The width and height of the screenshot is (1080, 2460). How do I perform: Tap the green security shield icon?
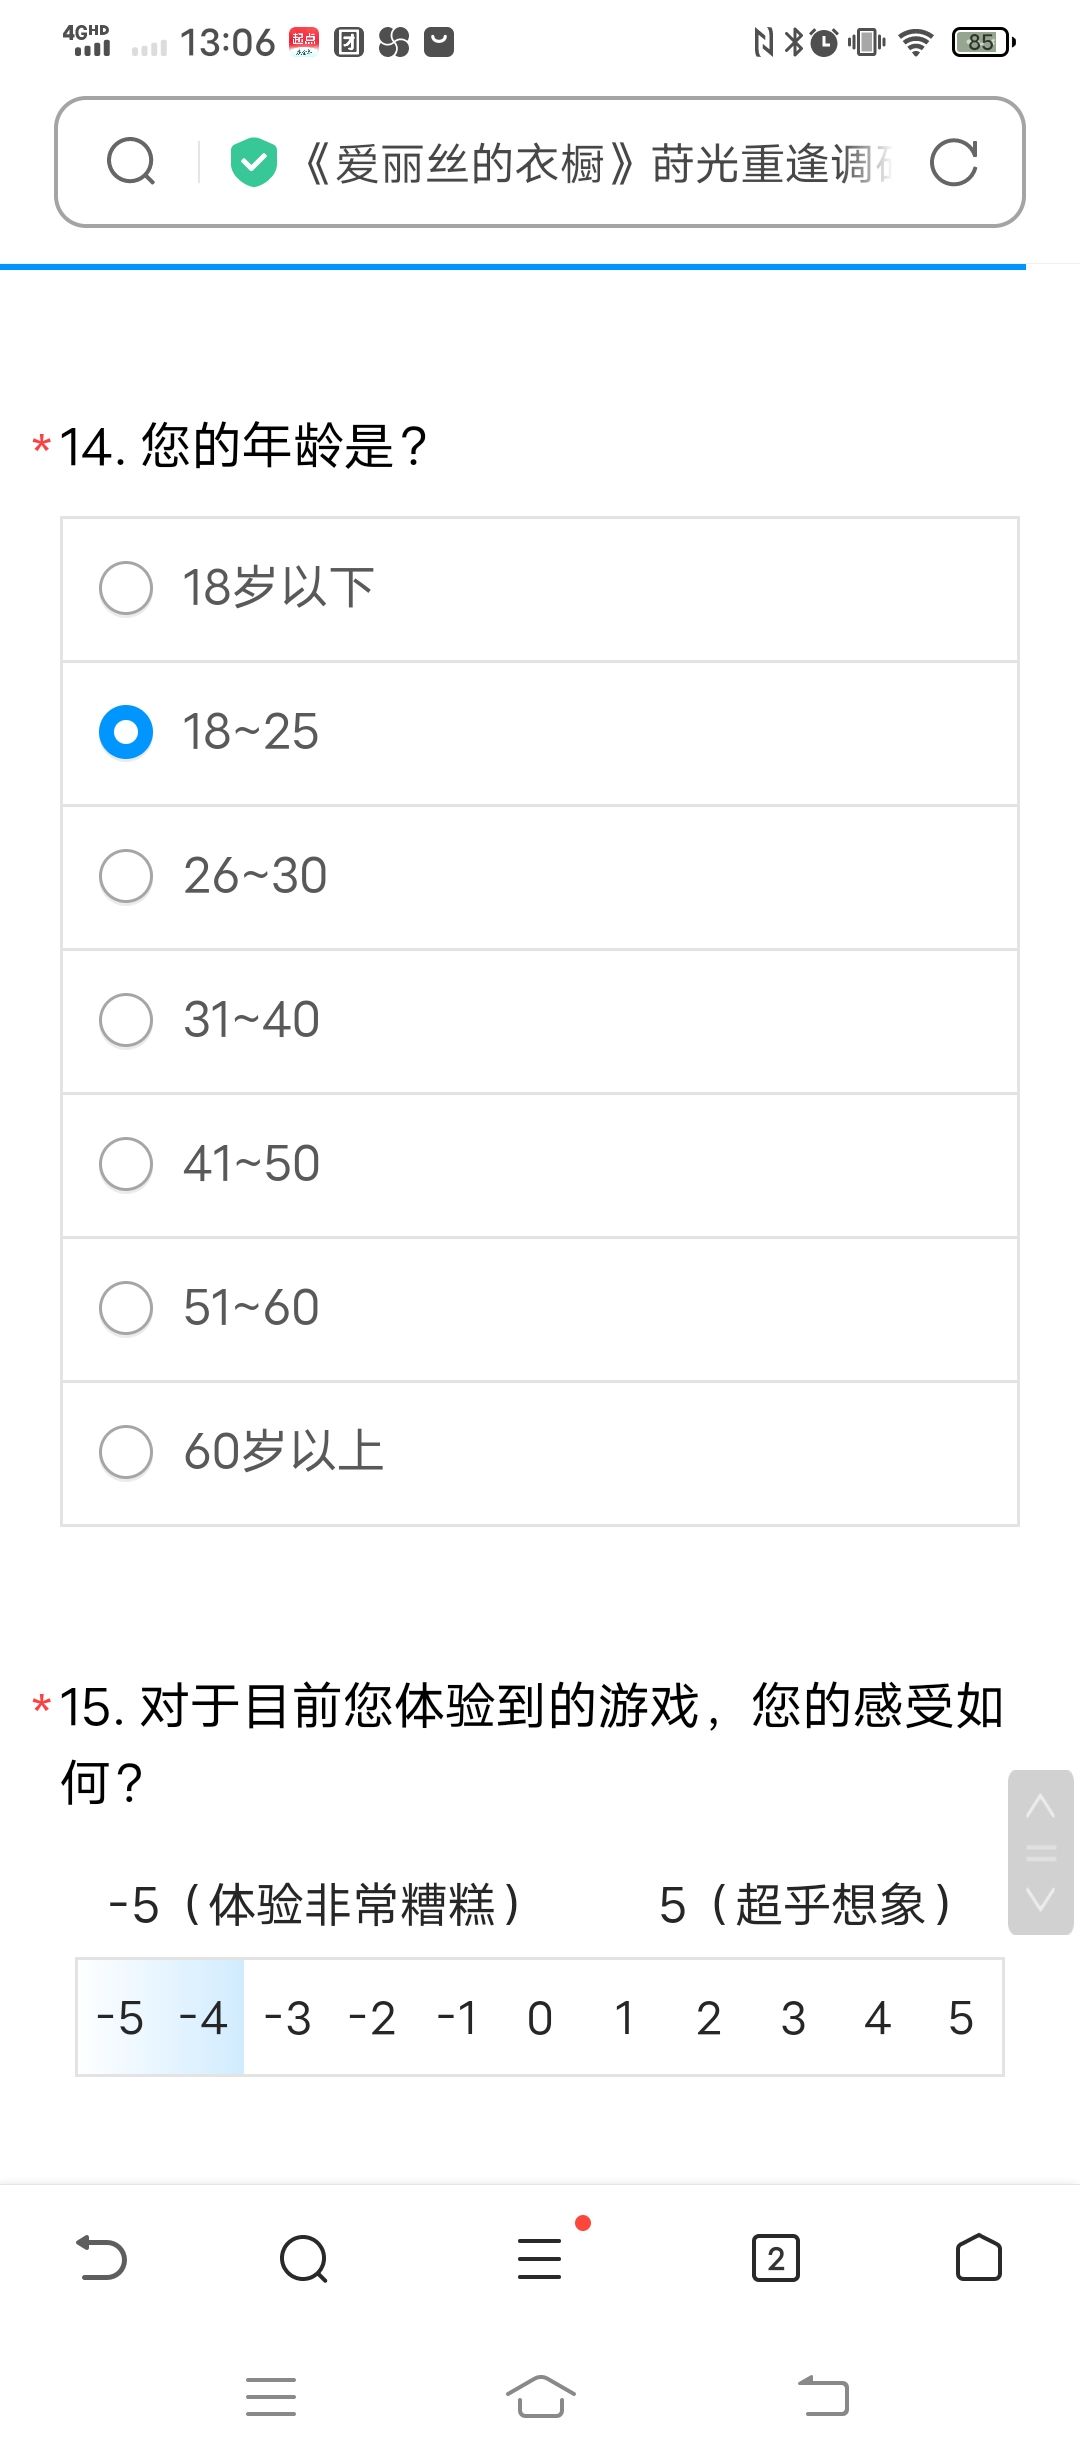254,162
